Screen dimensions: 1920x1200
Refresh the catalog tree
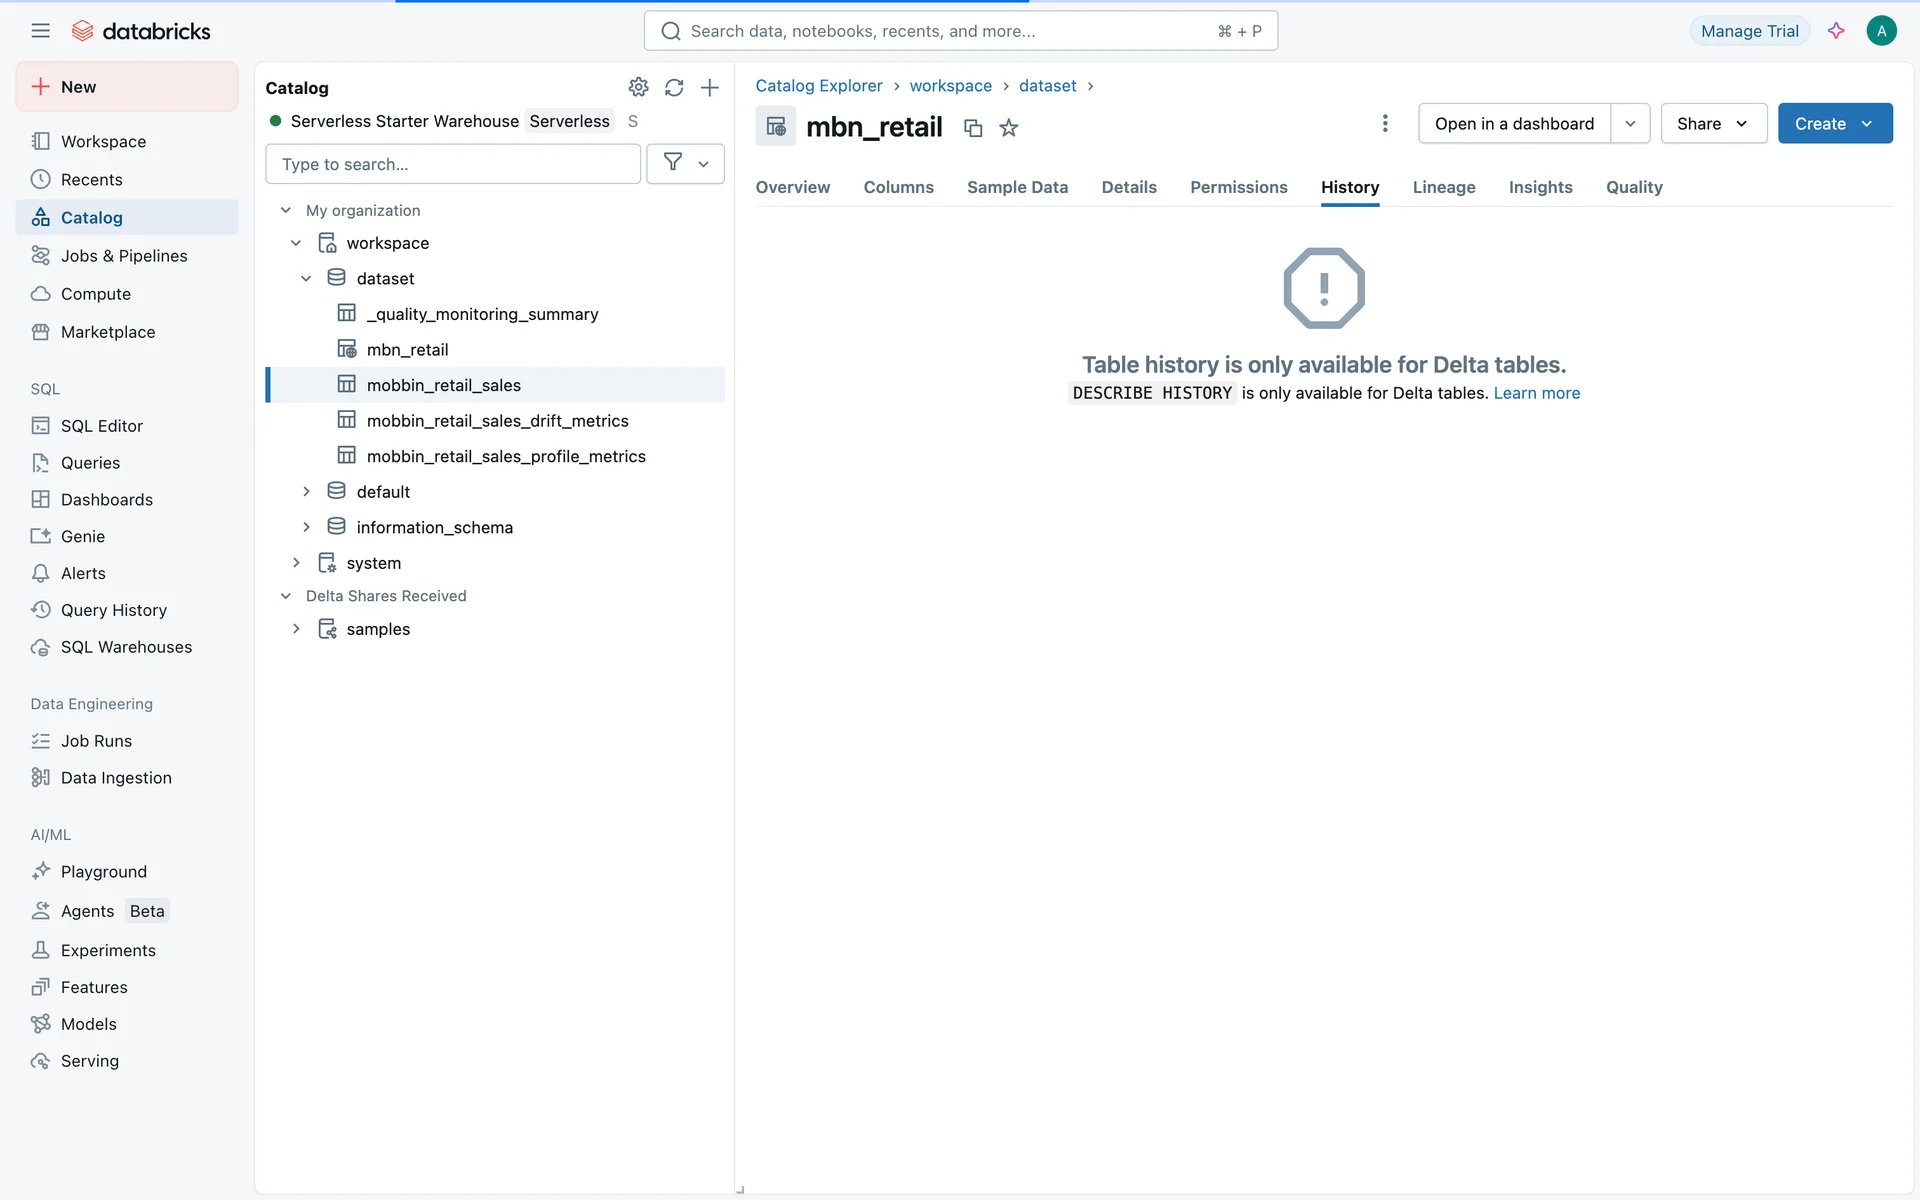[674, 88]
